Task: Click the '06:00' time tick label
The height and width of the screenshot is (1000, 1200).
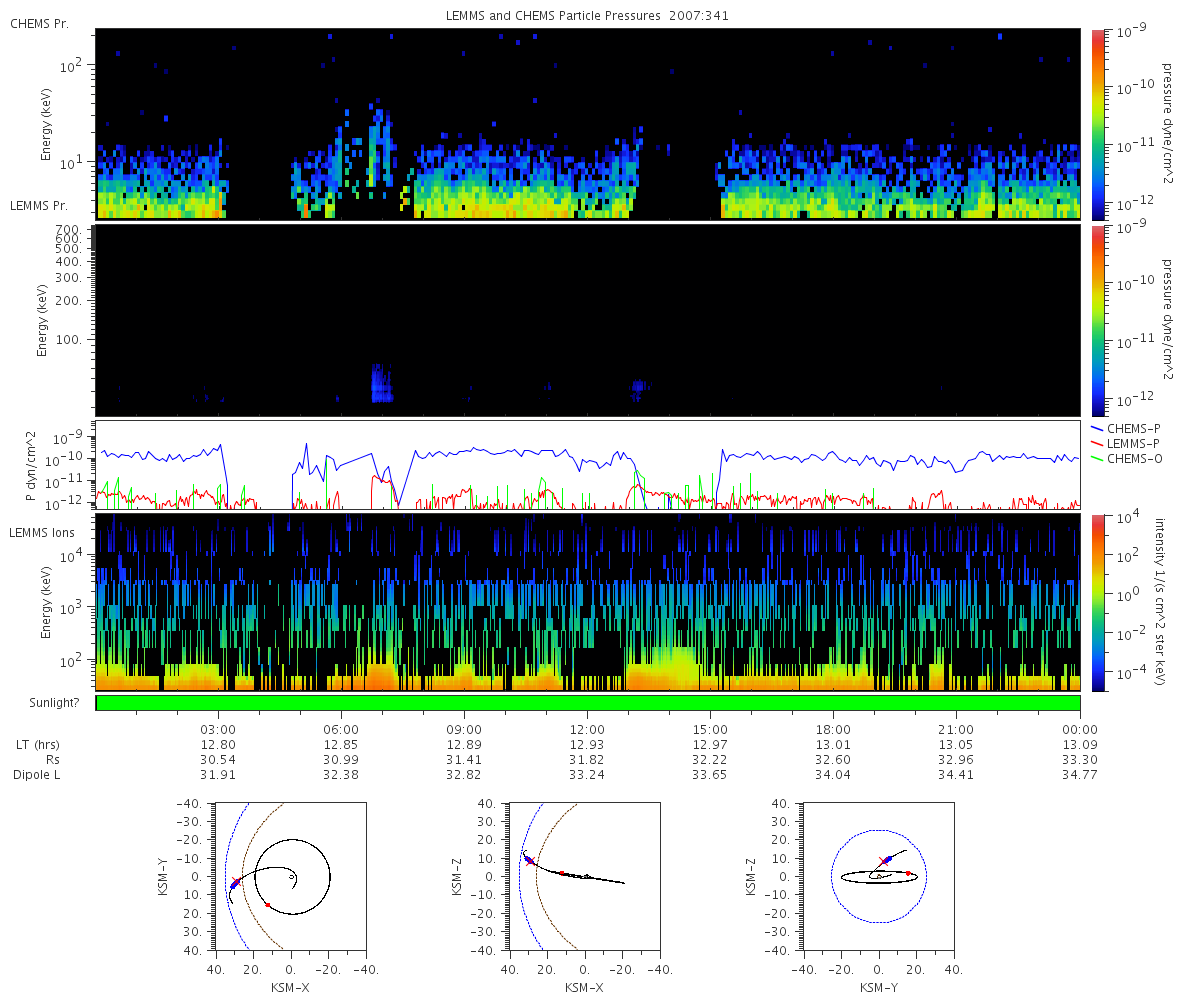Action: [341, 729]
